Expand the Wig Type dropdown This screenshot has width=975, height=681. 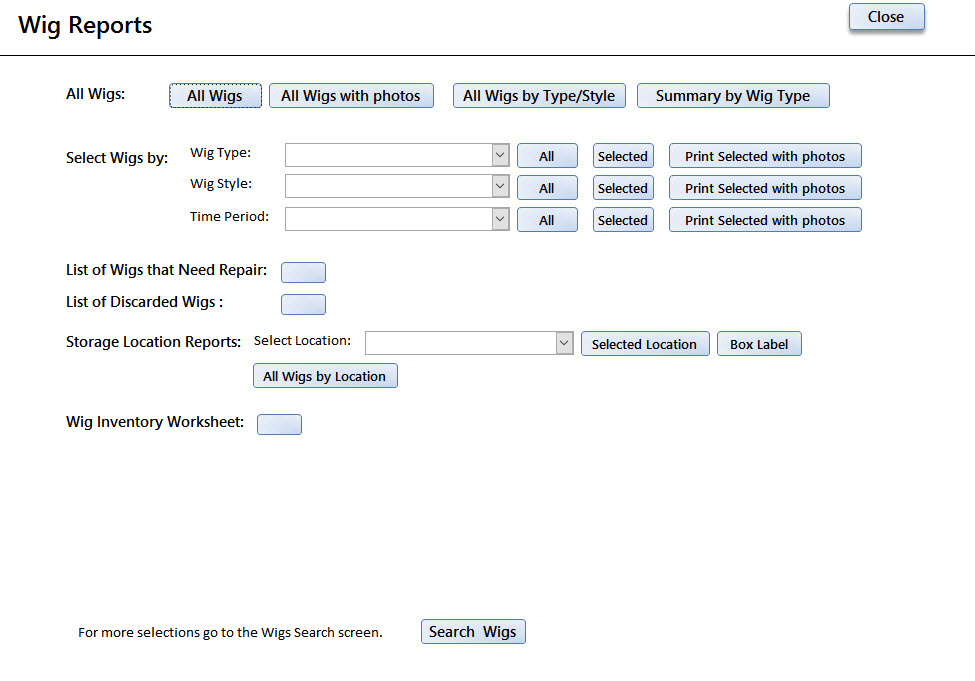pyautogui.click(x=501, y=155)
